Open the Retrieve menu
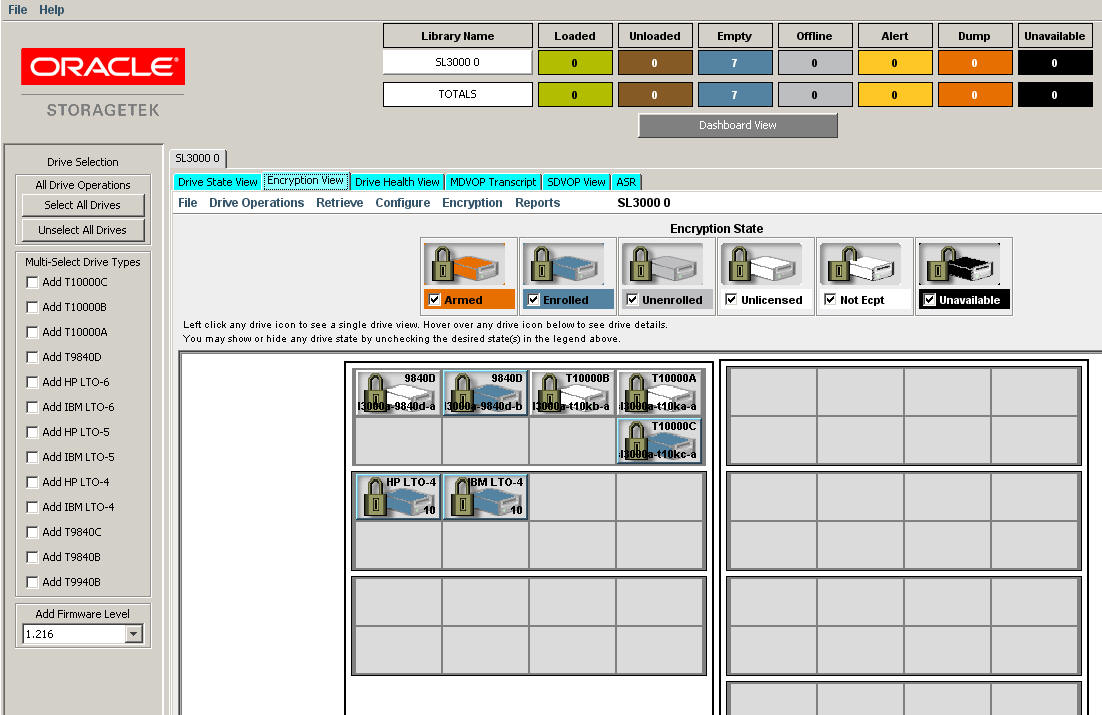The width and height of the screenshot is (1102, 715). point(339,202)
